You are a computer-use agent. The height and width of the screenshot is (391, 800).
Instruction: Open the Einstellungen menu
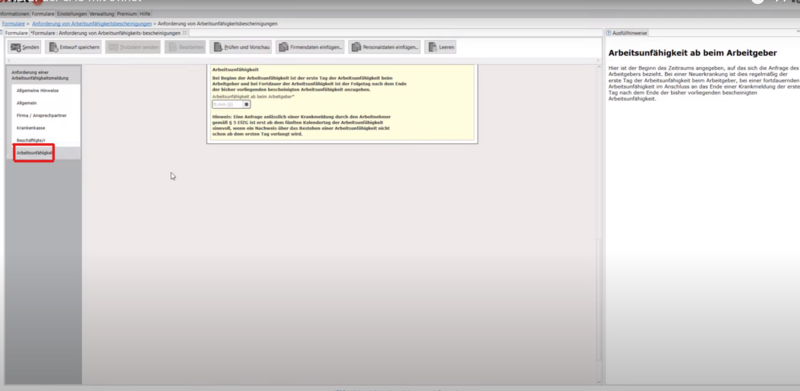click(71, 14)
